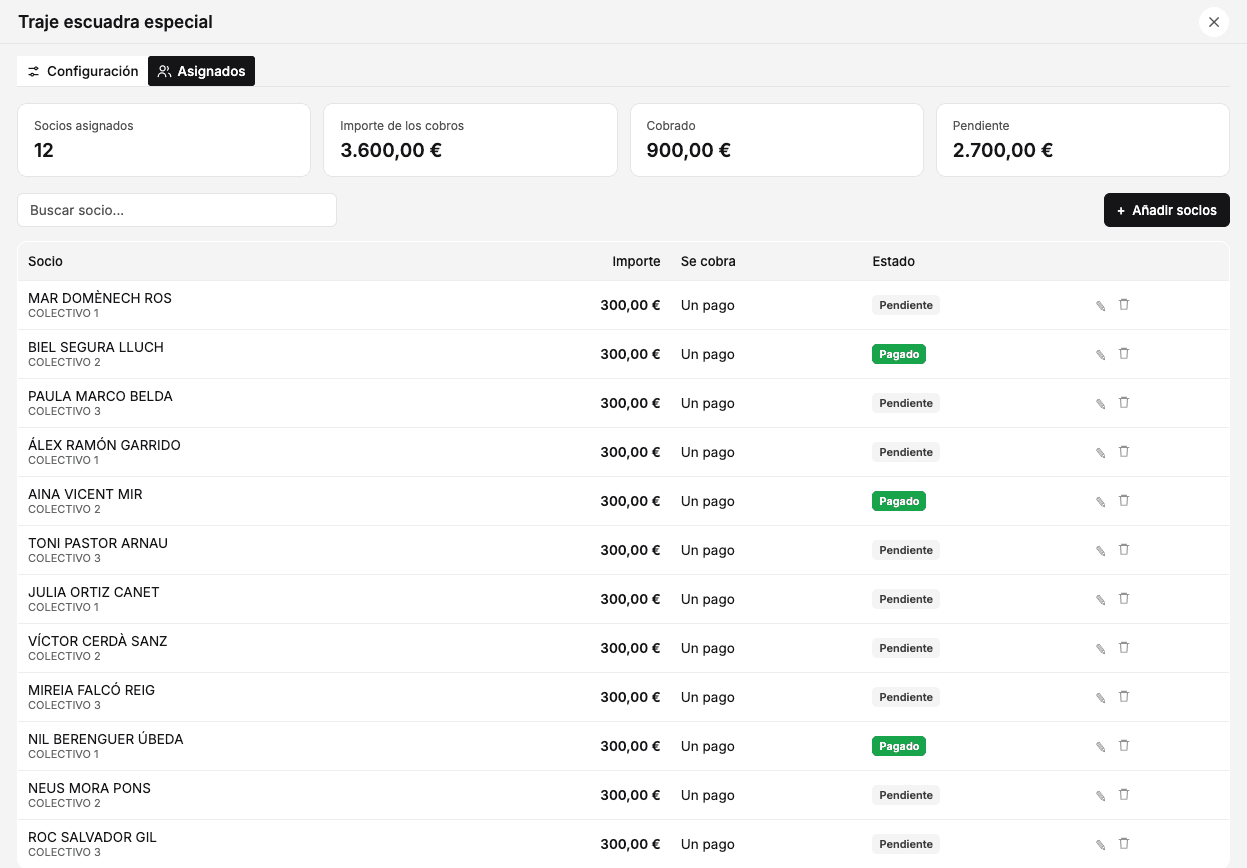Delete TONI PASTOR ARNAU via trash icon
Screen dimensions: 1247x868
(x=1124, y=550)
